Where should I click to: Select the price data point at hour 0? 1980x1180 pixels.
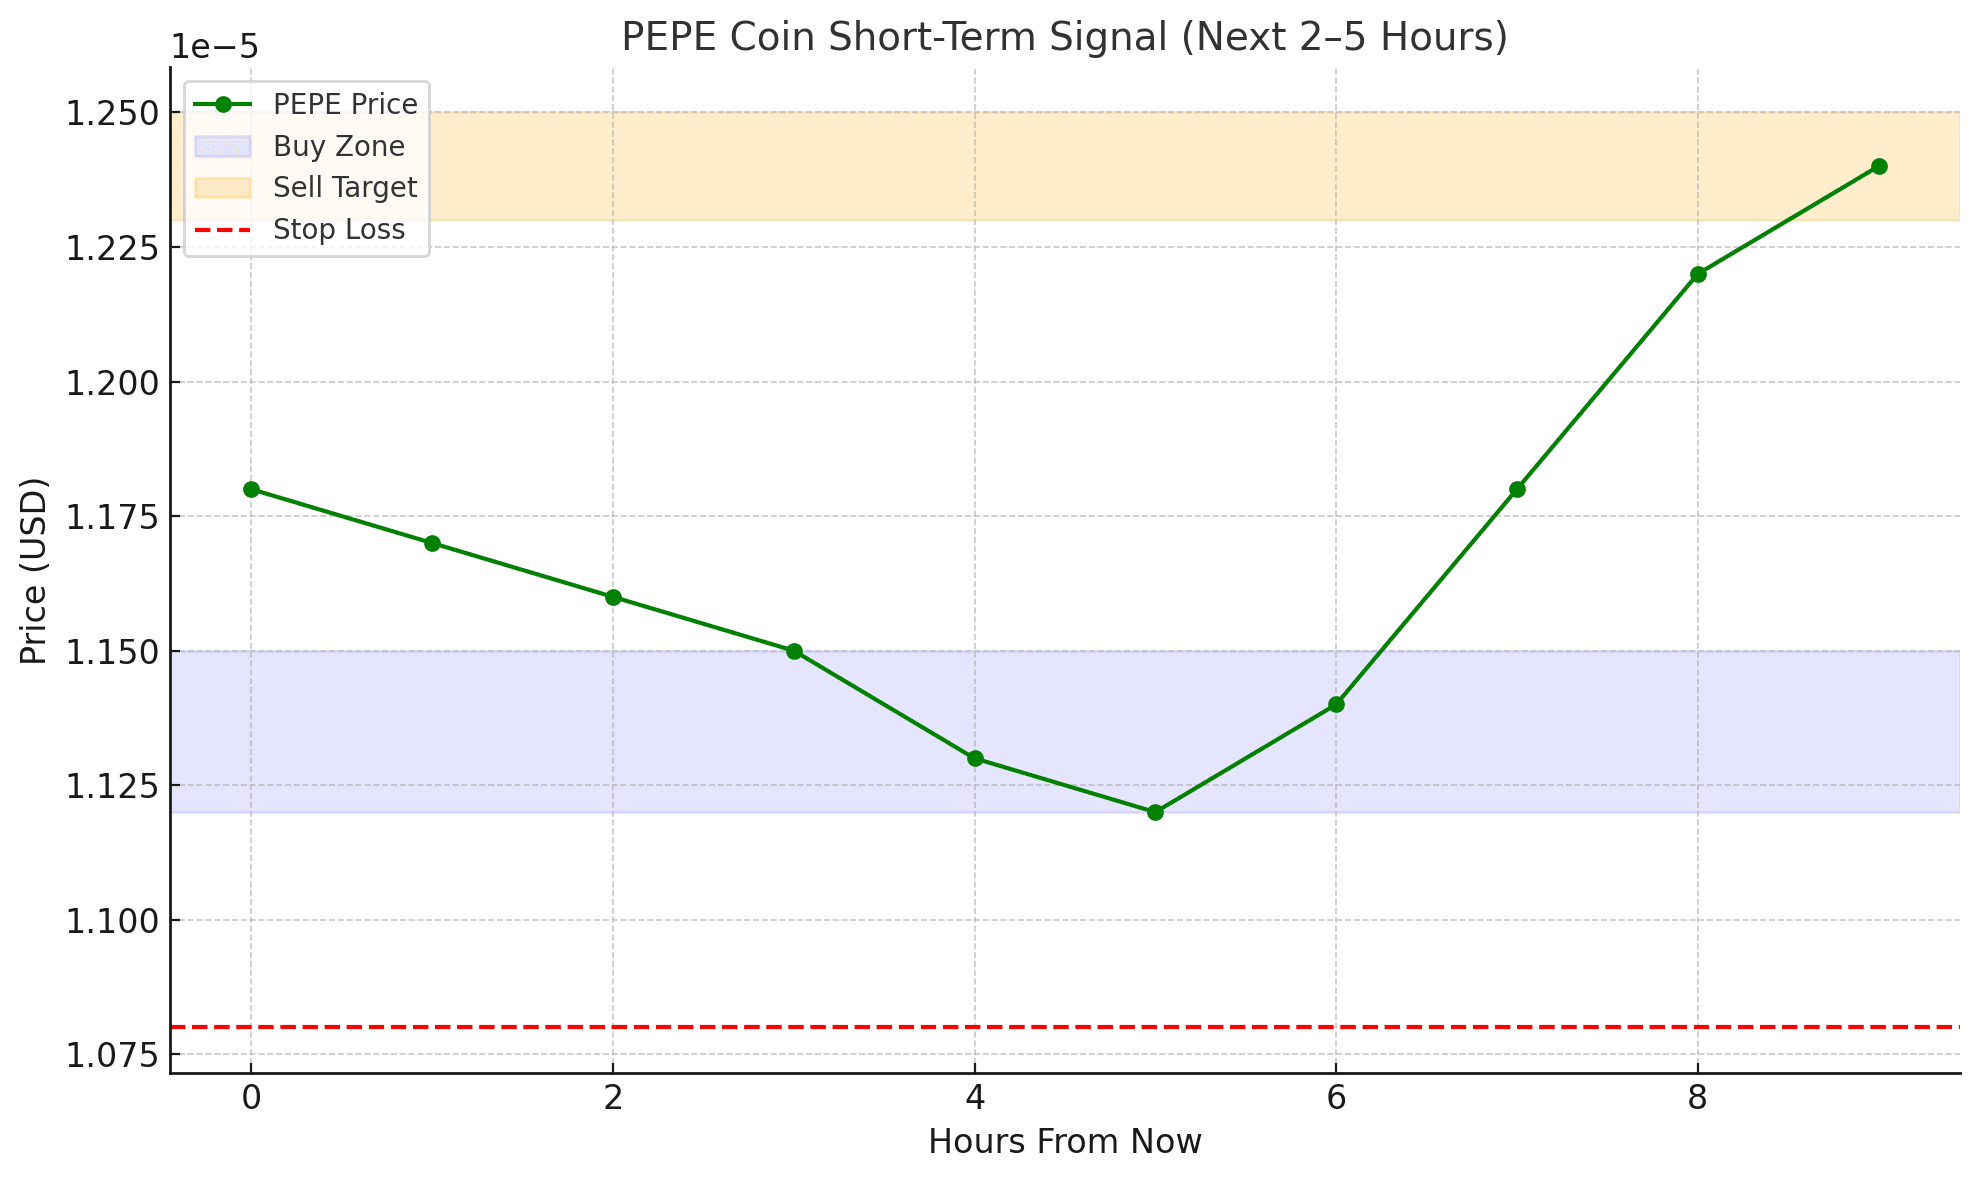click(251, 489)
